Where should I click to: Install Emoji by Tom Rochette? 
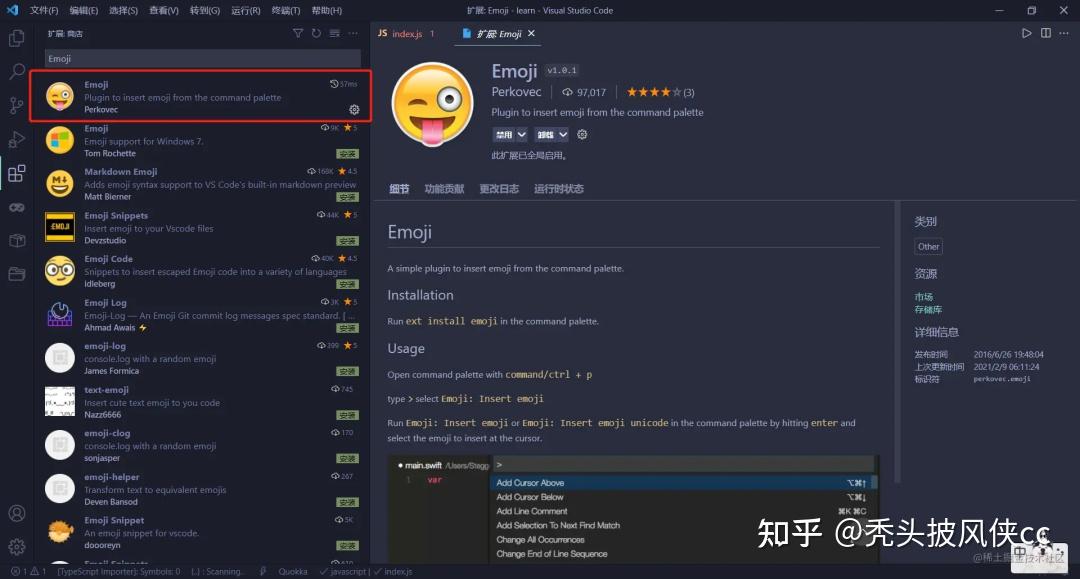click(347, 154)
